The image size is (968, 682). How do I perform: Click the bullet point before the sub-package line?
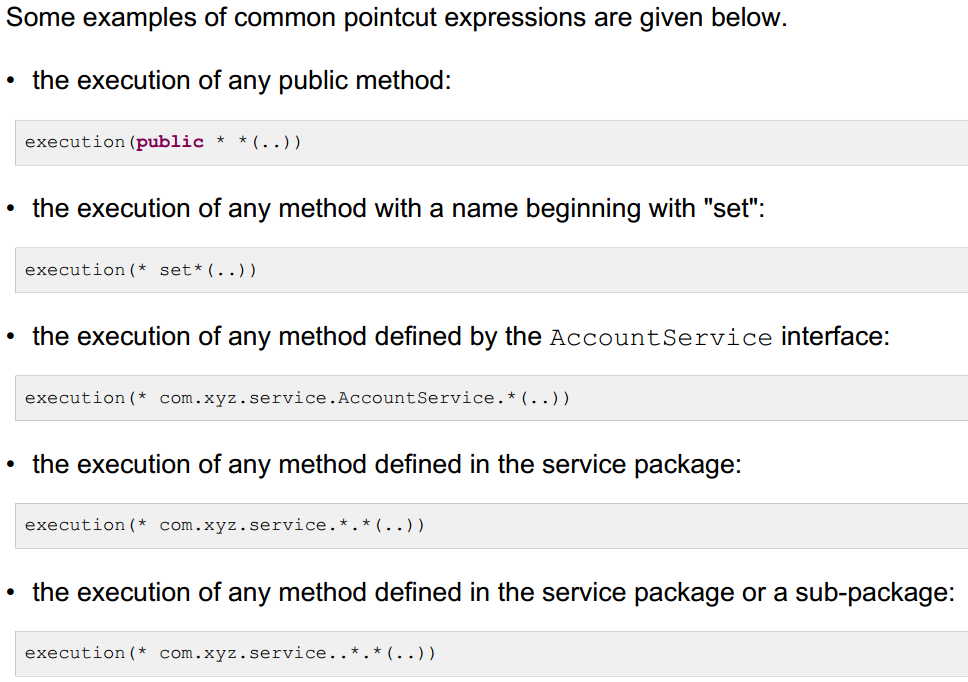(10, 594)
